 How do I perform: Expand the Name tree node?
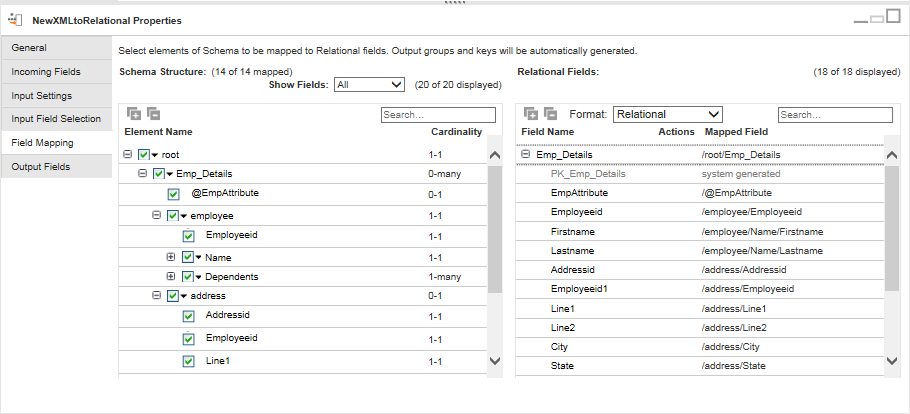[171, 256]
